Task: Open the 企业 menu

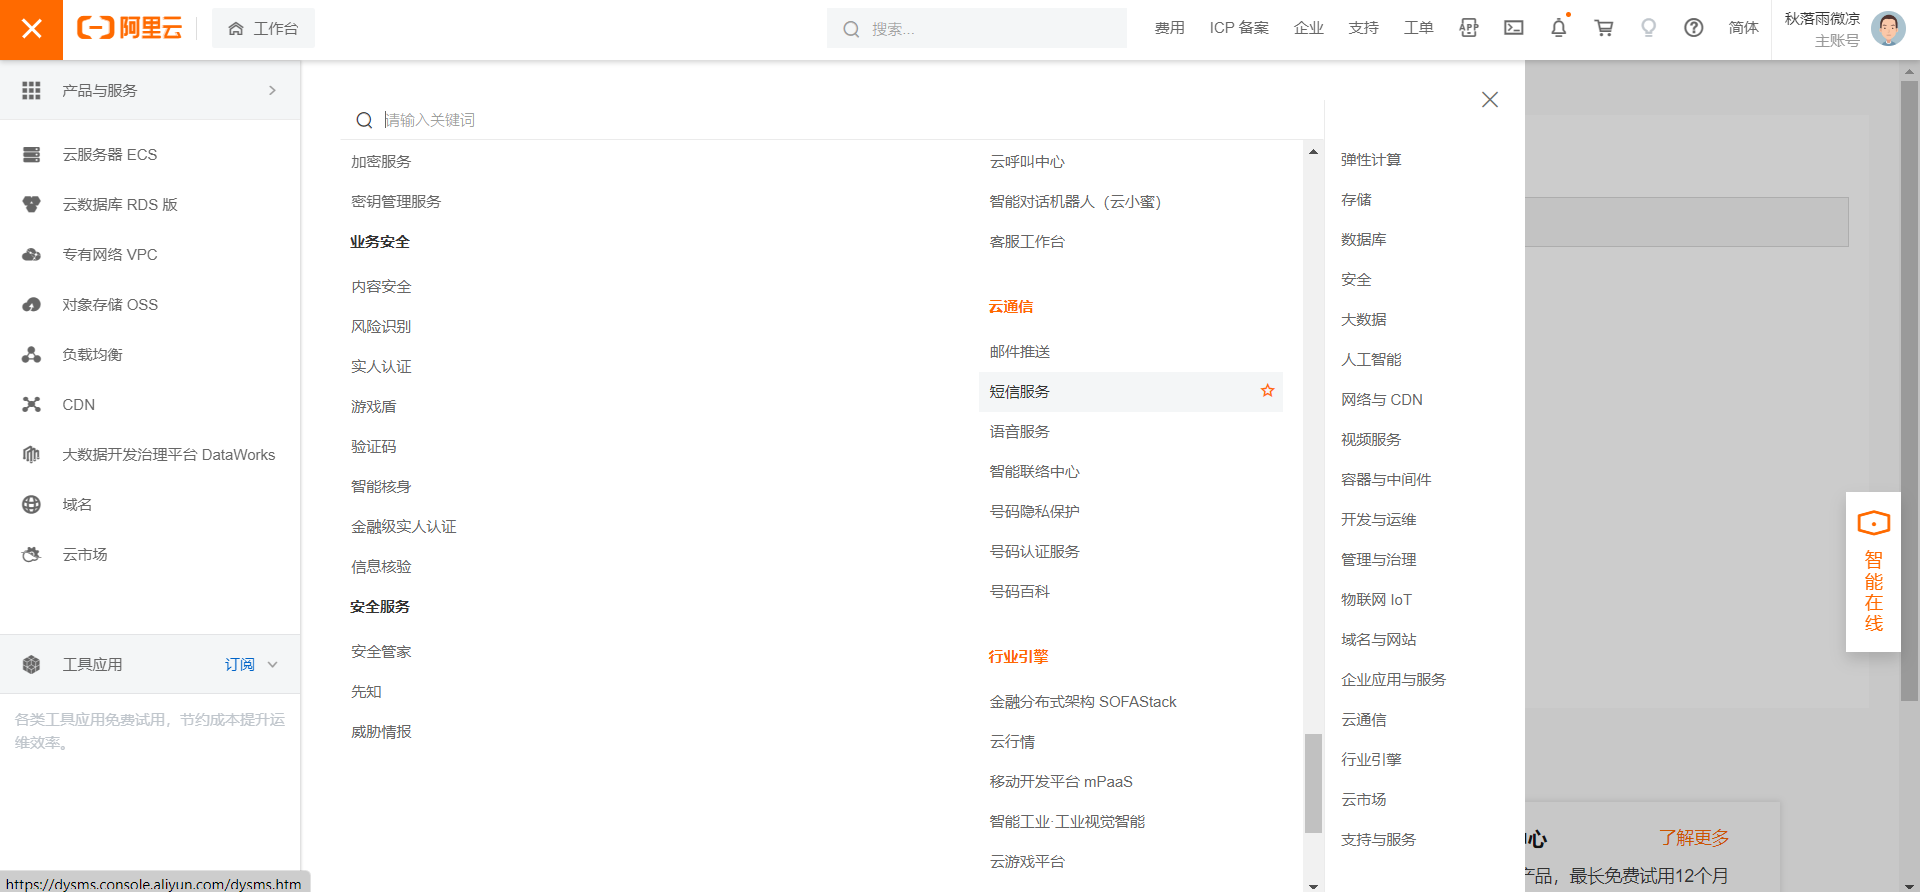Action: [1308, 28]
